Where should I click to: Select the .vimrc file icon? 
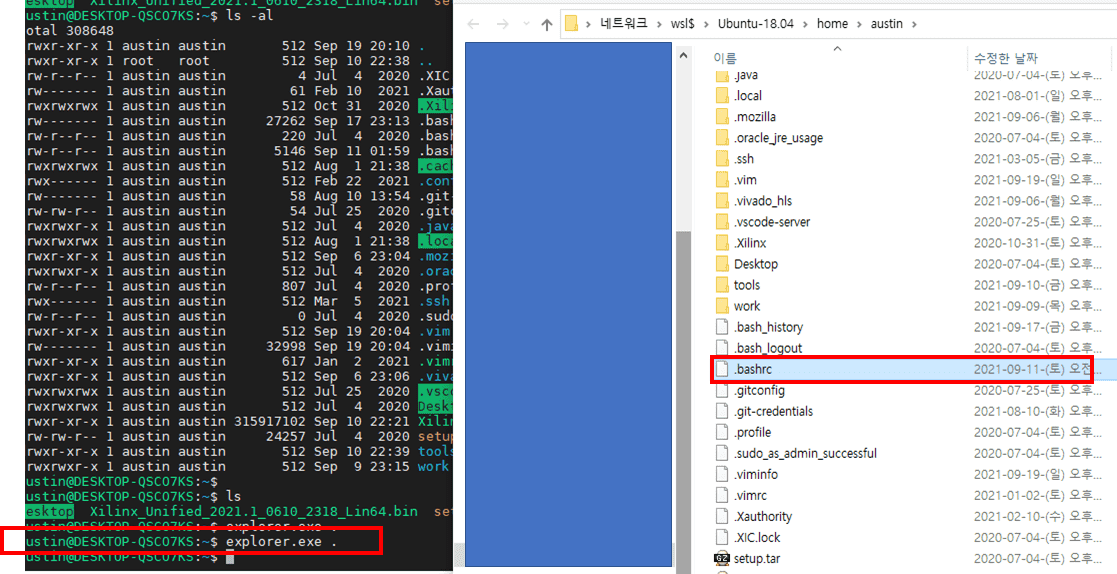point(722,495)
